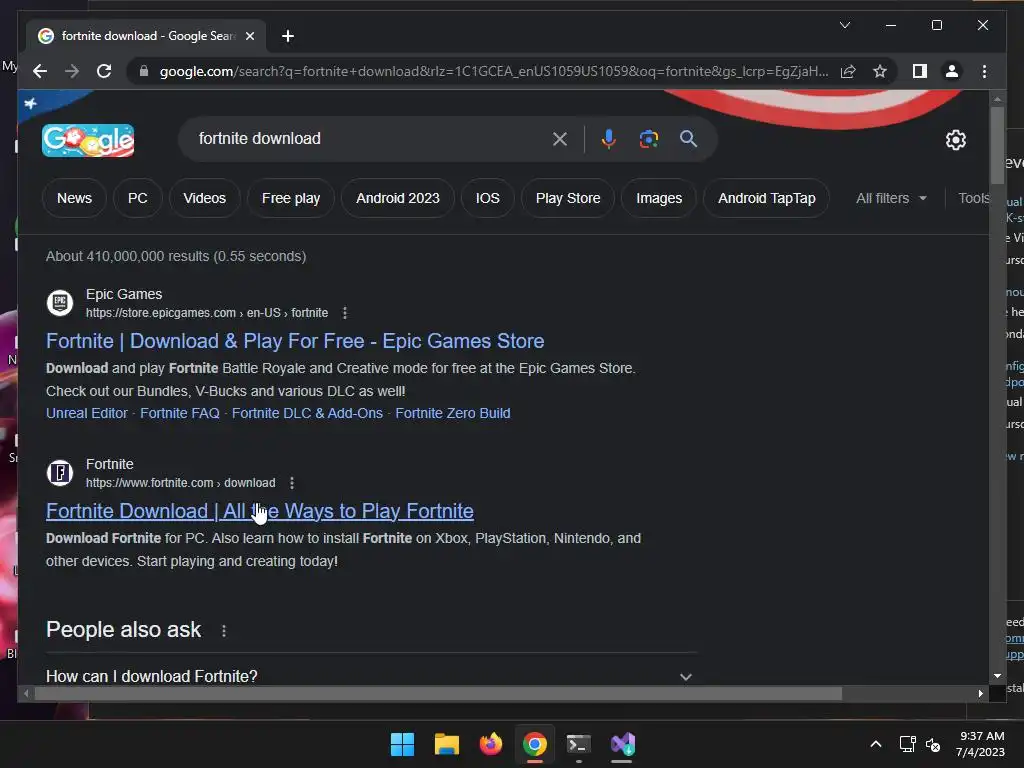Expand How can I download Fortnite question

[x=371, y=676]
